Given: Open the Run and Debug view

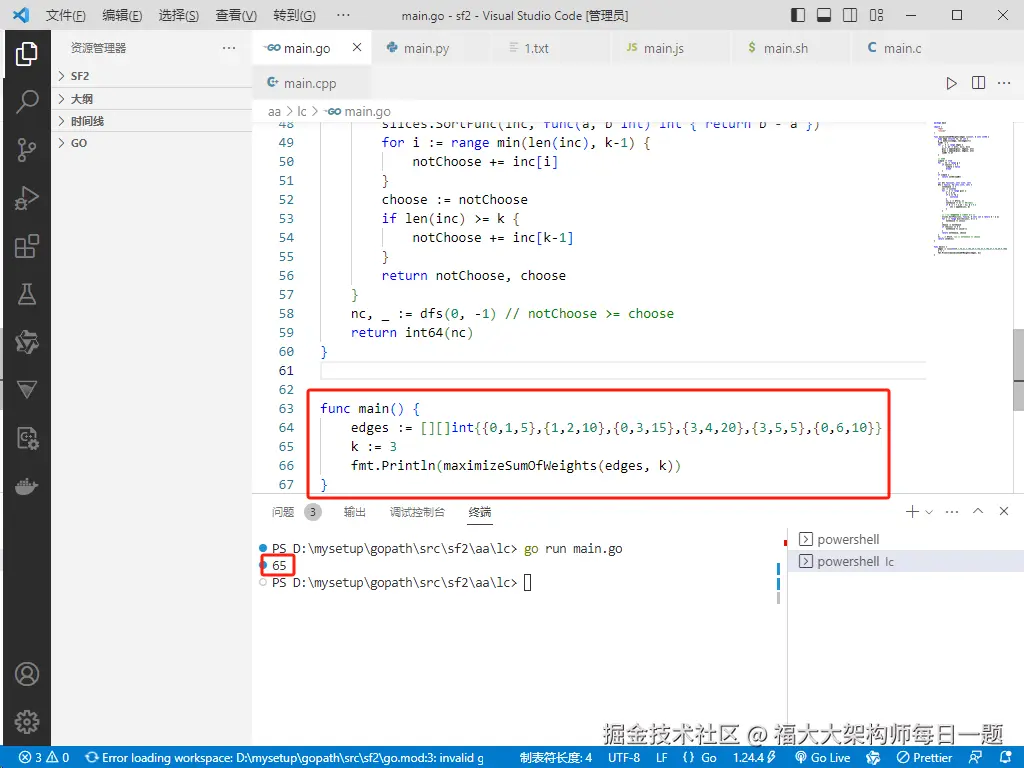Looking at the screenshot, I should pos(26,198).
